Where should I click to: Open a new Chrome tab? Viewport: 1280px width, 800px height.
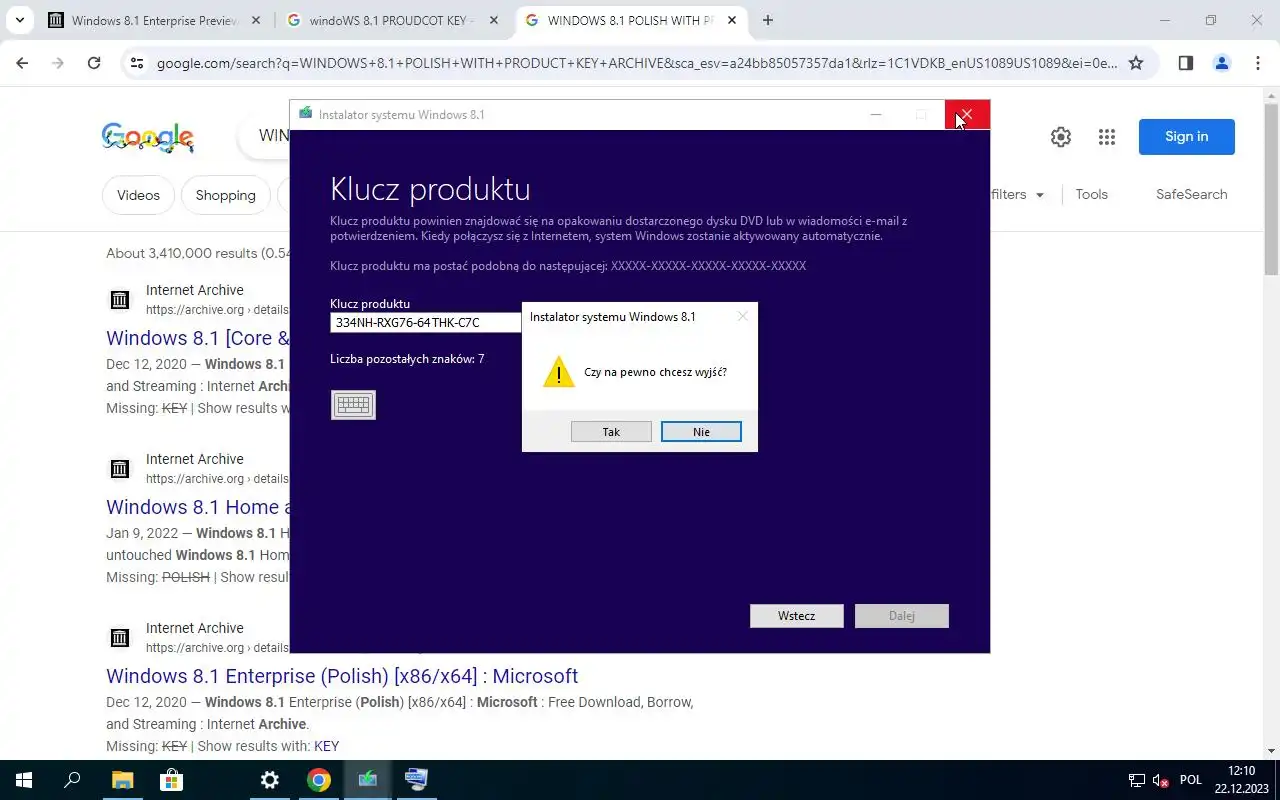768,20
